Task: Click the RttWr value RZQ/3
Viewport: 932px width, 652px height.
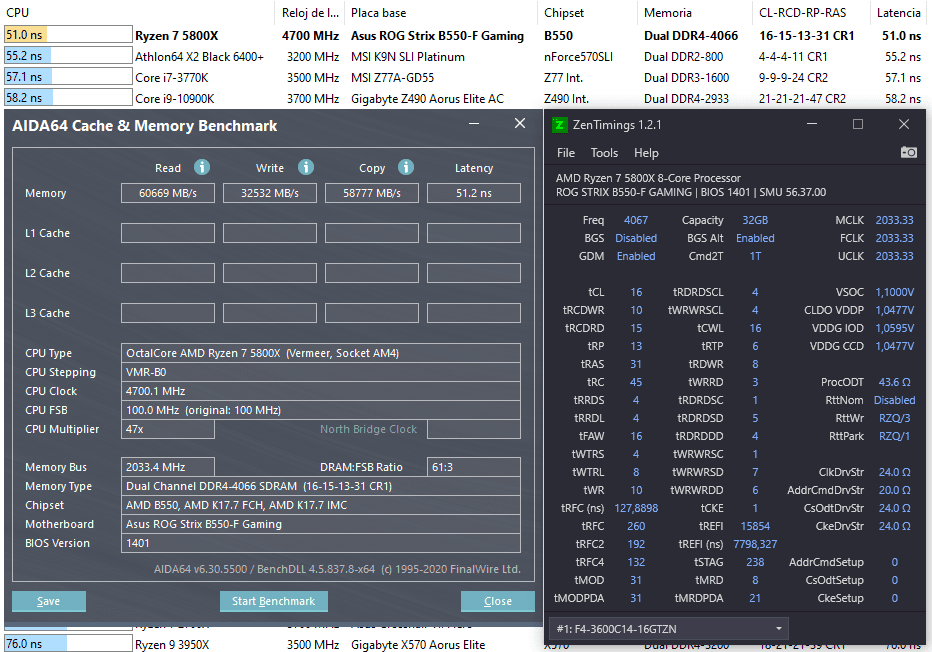Action: click(x=895, y=418)
